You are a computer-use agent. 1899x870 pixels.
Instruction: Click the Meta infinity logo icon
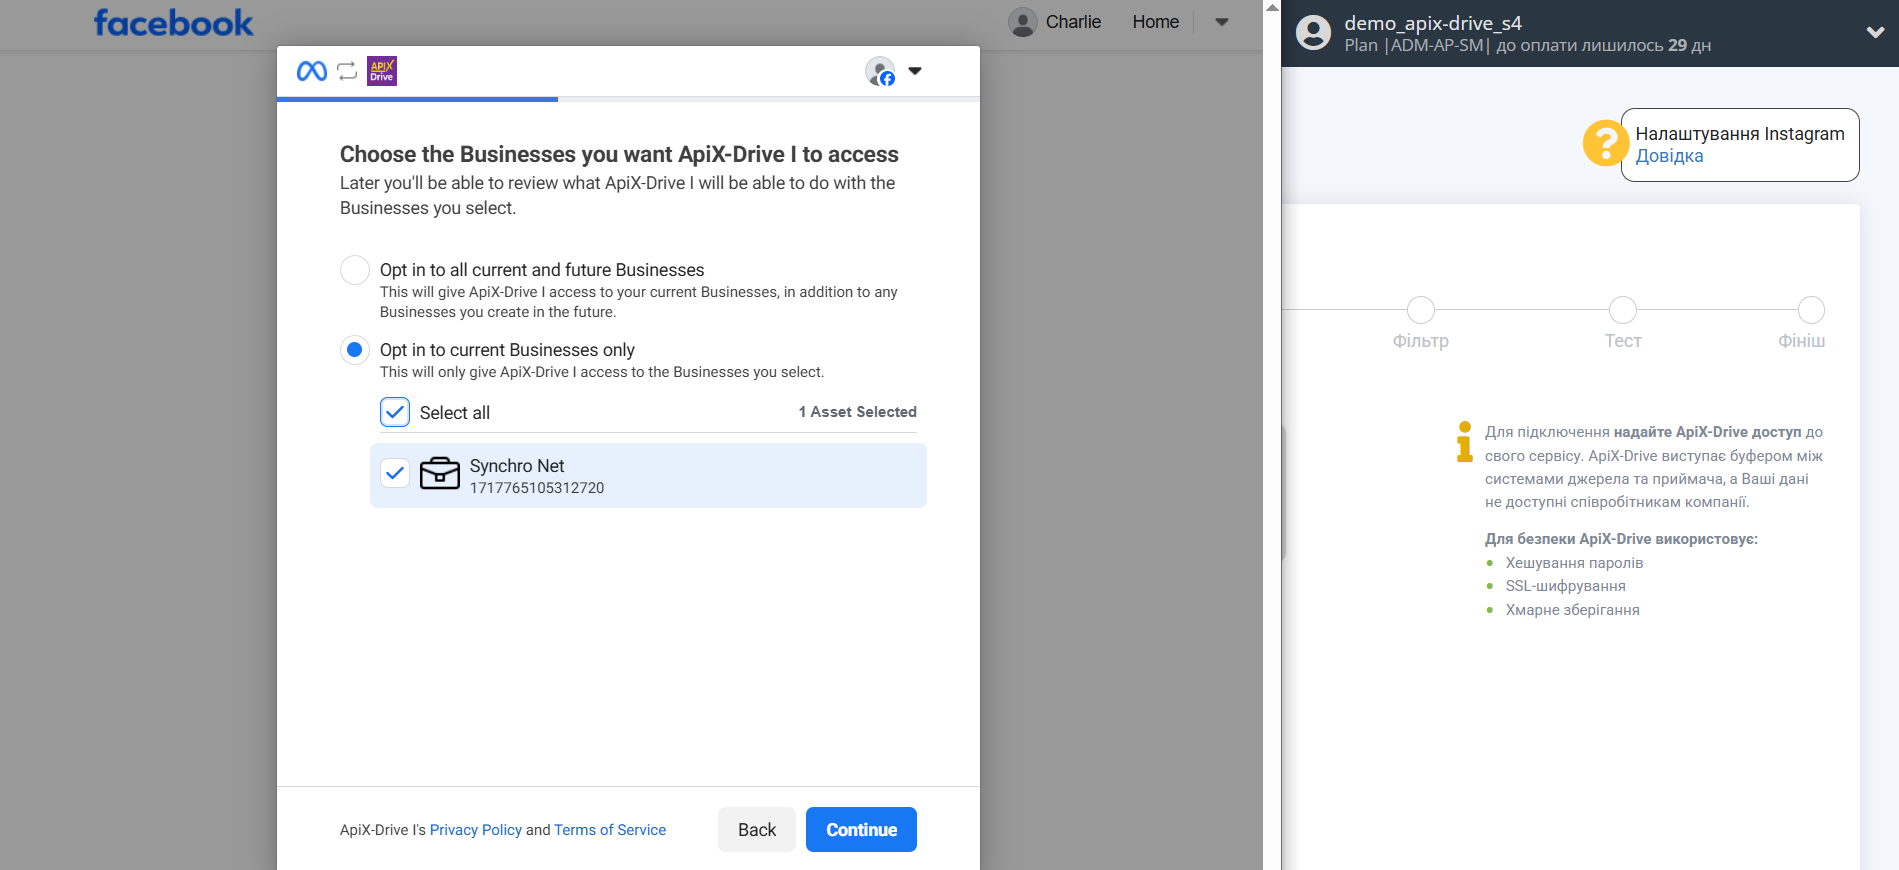(312, 71)
